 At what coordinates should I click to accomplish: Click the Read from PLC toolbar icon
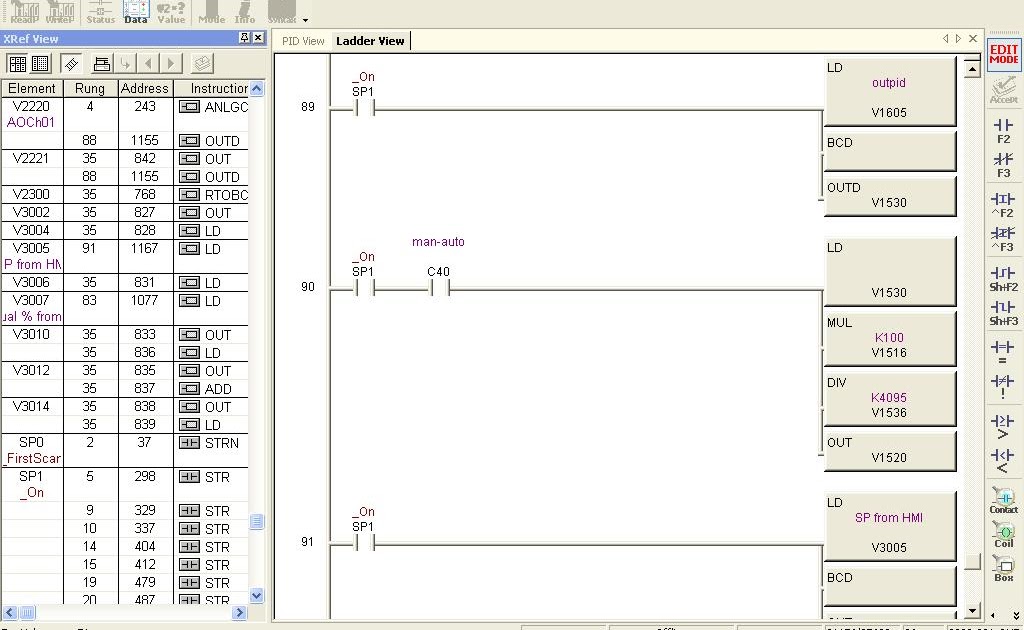click(24, 12)
